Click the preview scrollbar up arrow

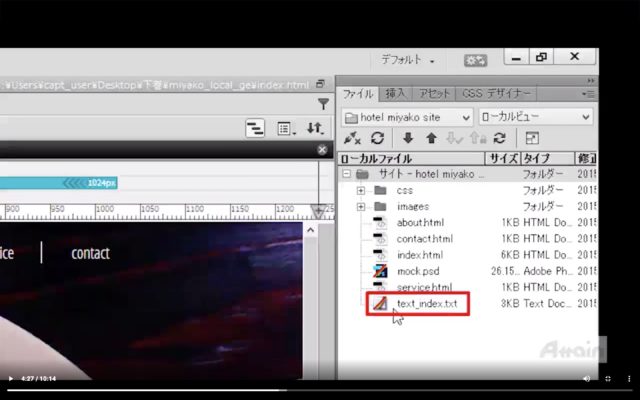click(x=310, y=231)
